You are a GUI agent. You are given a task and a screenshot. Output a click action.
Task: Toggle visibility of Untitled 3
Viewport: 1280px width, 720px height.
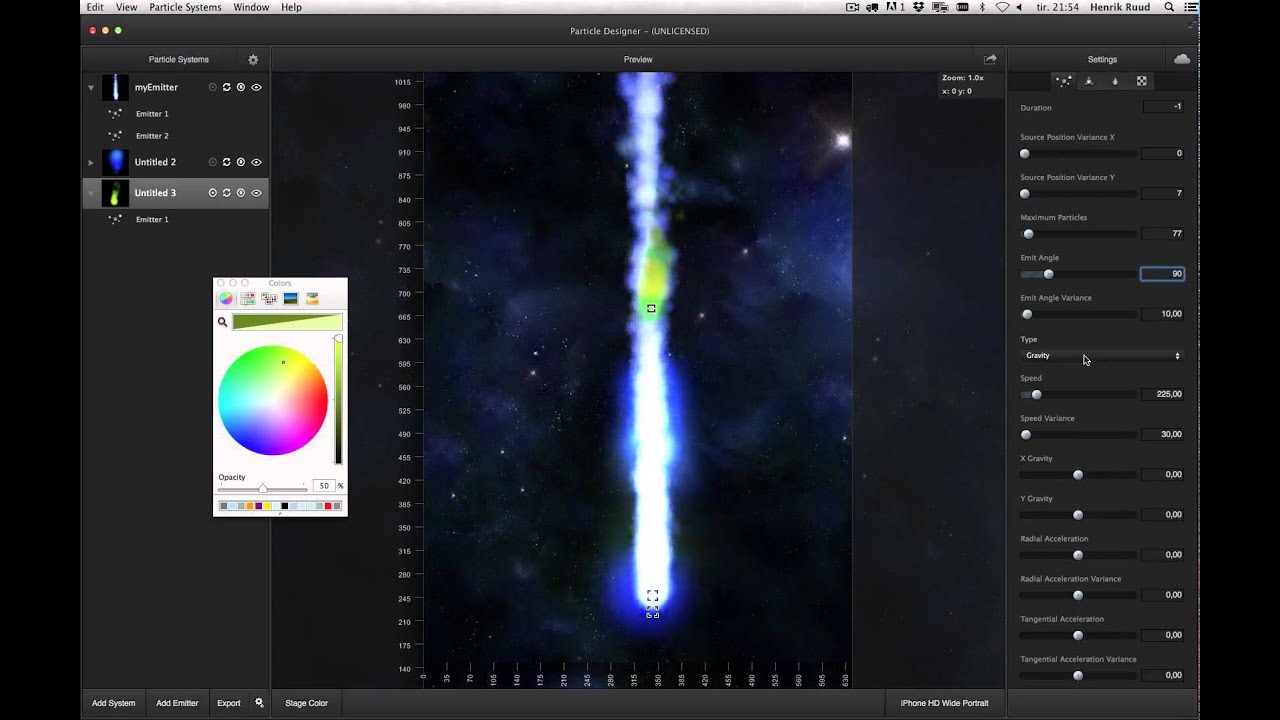click(x=256, y=193)
